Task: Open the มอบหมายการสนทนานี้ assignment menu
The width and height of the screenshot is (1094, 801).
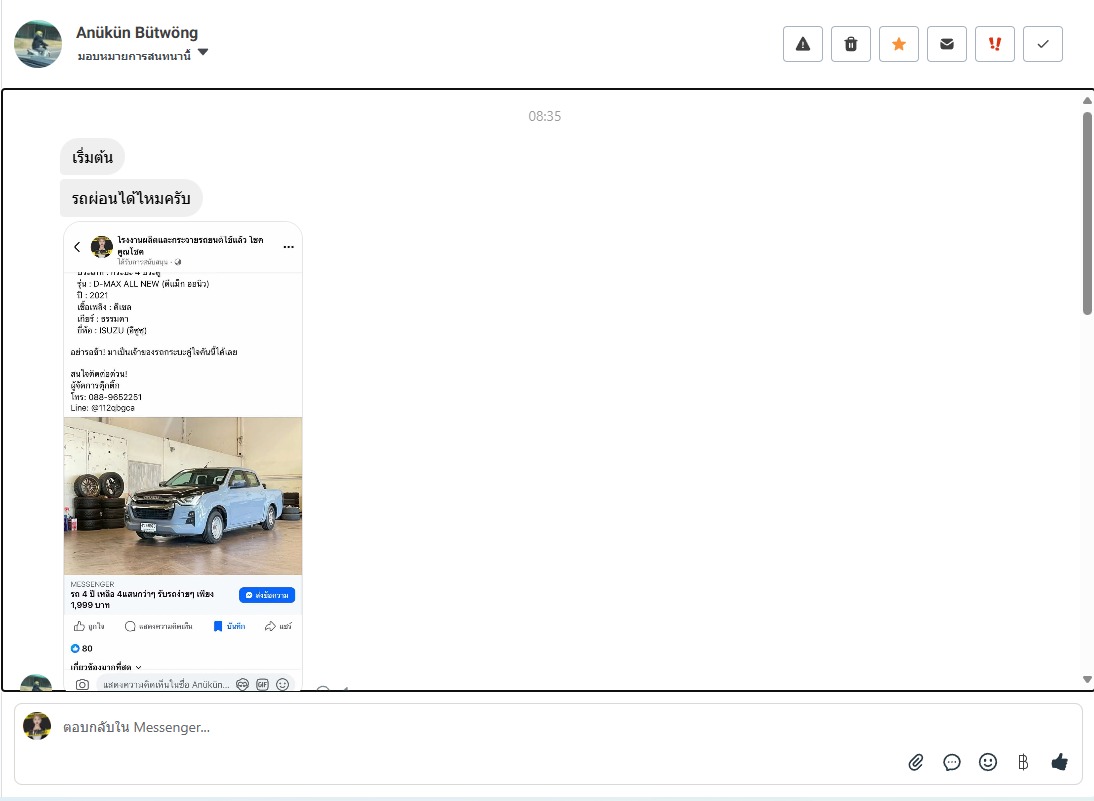Action: click(x=134, y=55)
